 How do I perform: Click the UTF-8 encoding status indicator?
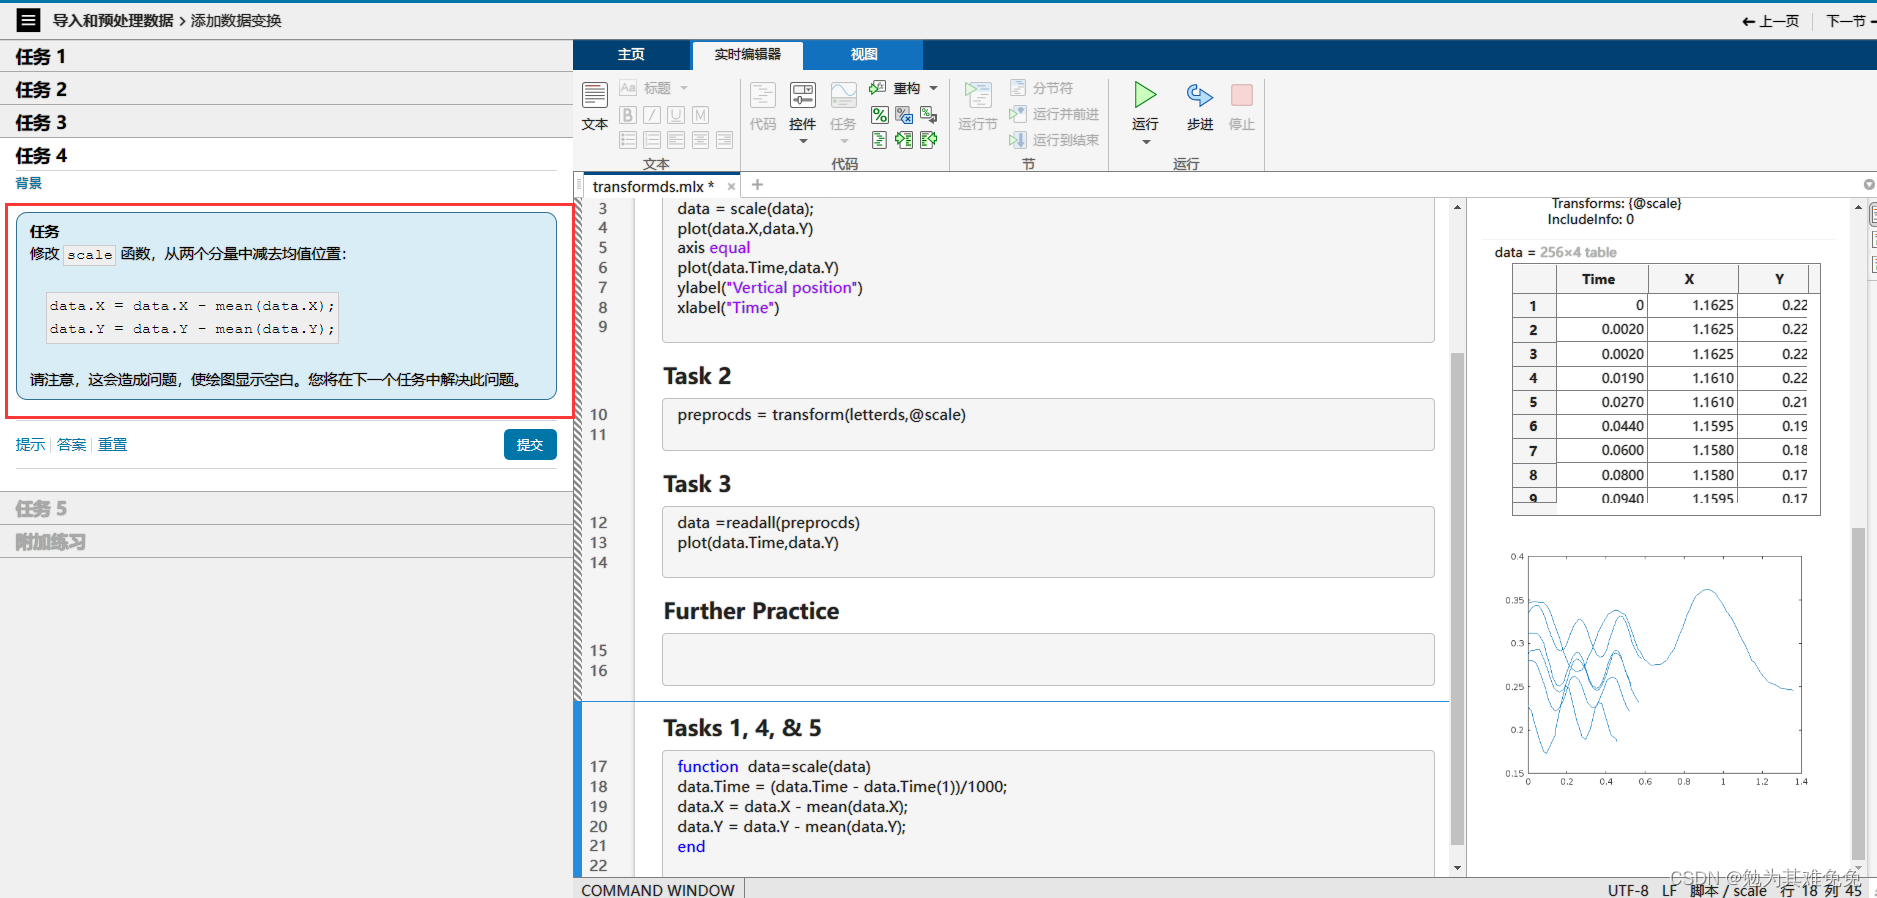point(1628,890)
